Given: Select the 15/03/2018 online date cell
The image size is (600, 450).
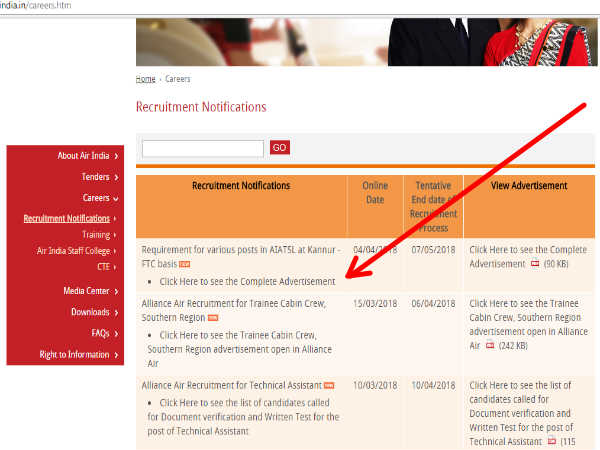Looking at the screenshot, I should [375, 303].
